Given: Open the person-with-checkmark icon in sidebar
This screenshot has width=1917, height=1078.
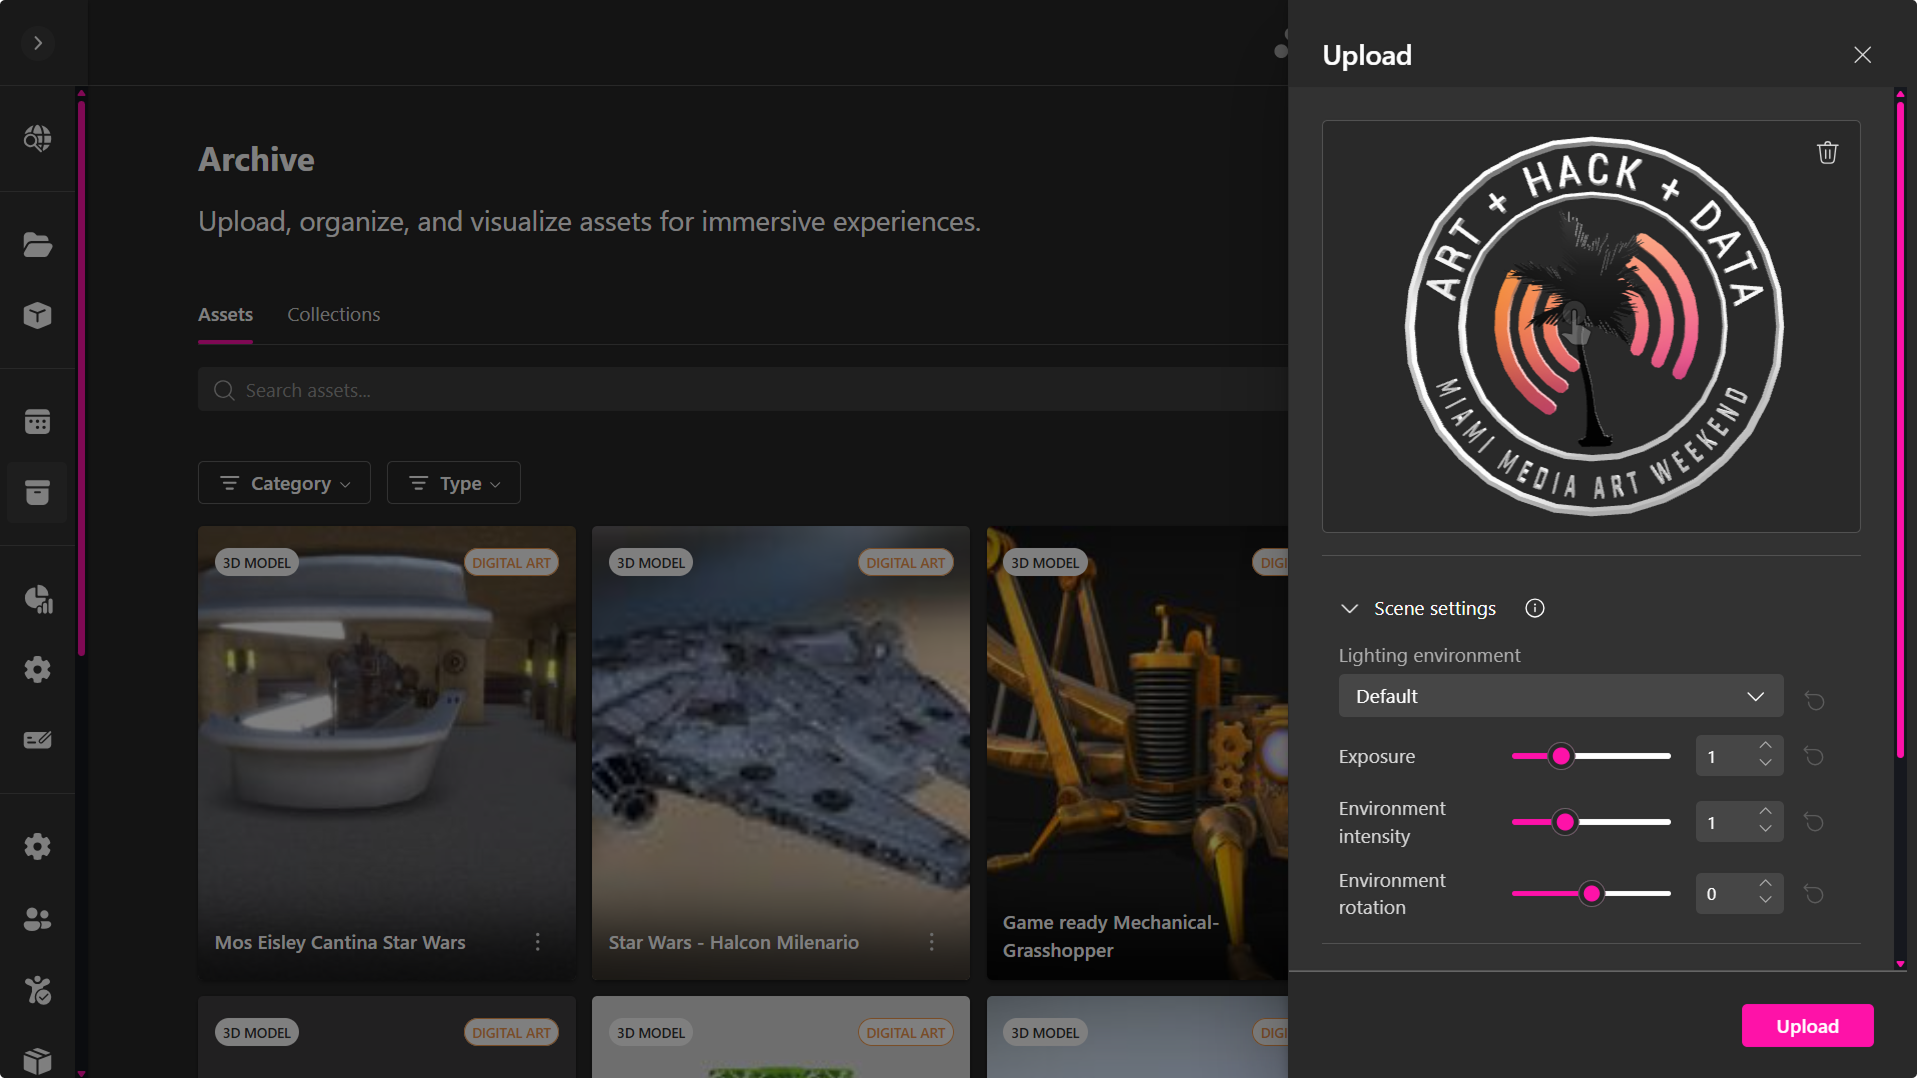Looking at the screenshot, I should (38, 990).
